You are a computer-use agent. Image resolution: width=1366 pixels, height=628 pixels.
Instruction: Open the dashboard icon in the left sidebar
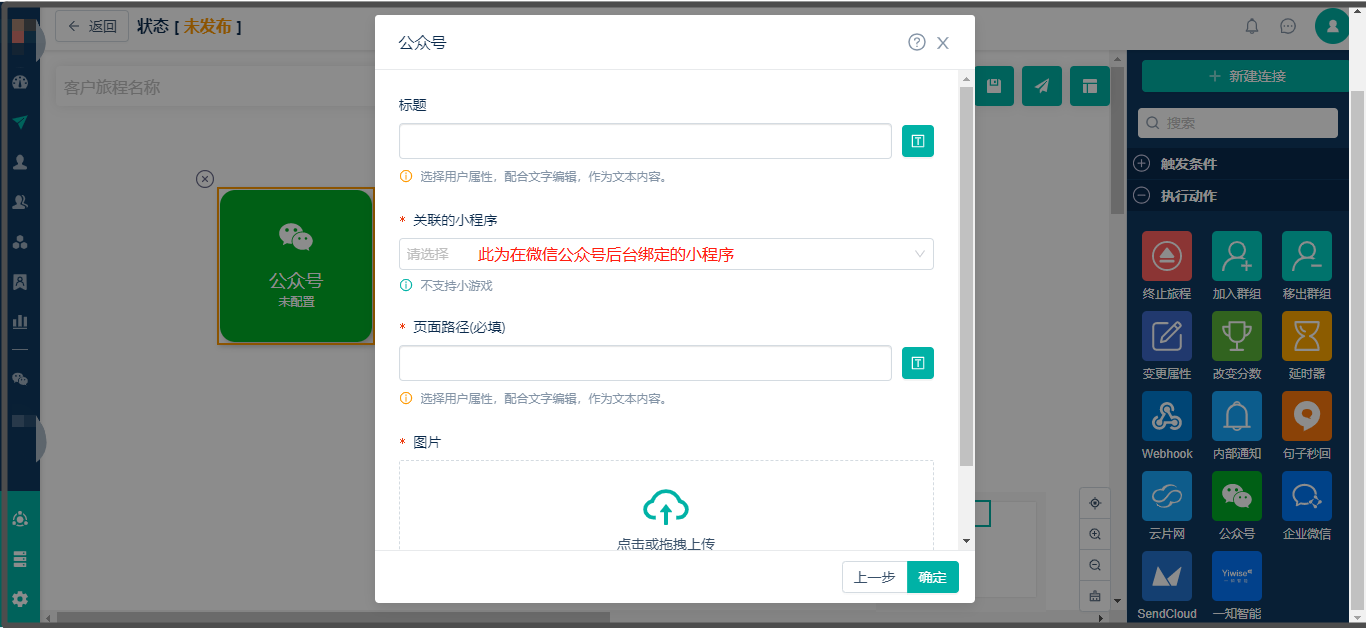pyautogui.click(x=20, y=83)
